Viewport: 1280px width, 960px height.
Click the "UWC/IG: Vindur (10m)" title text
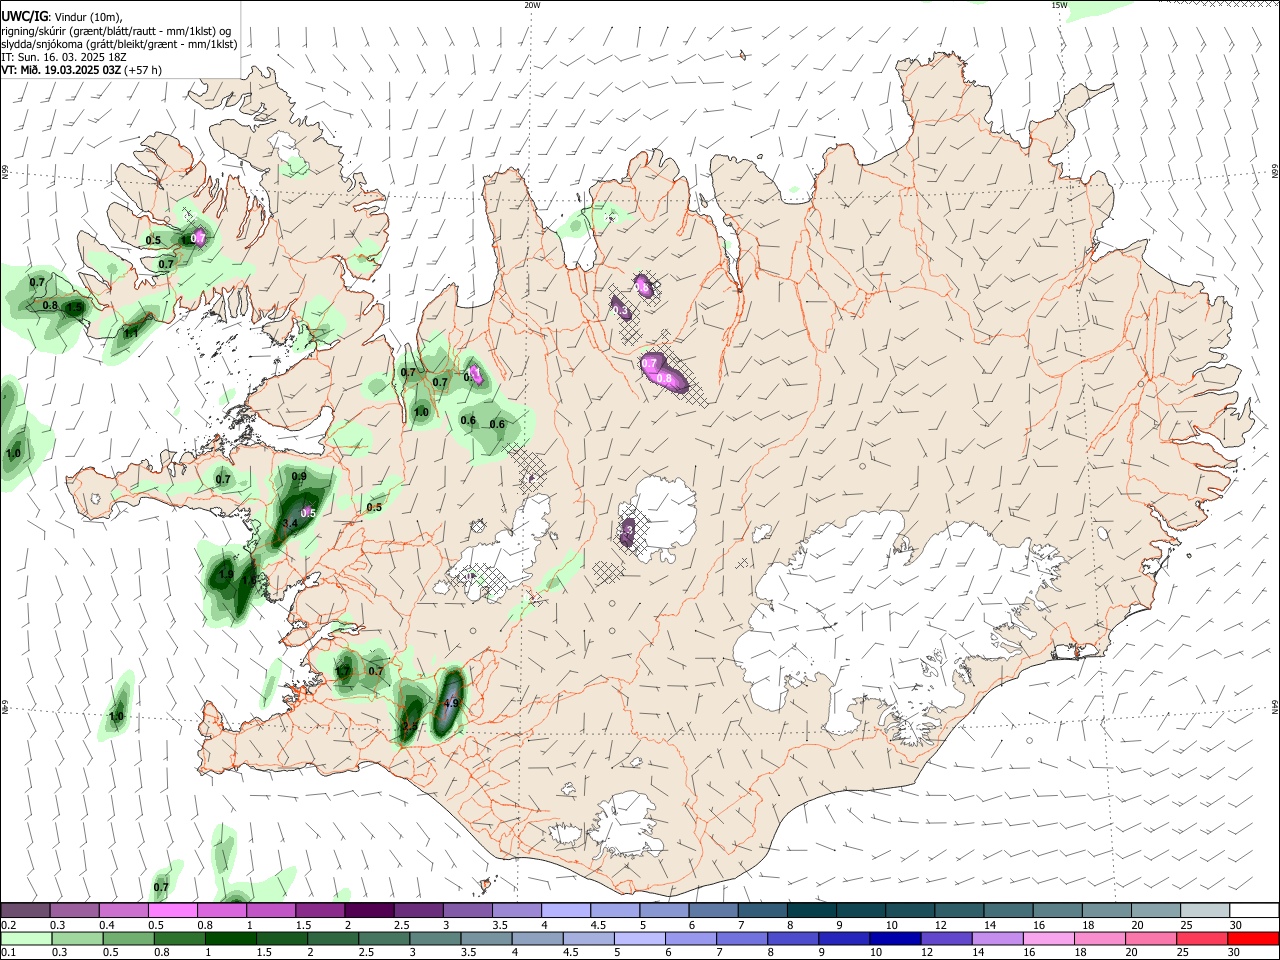pos(62,15)
